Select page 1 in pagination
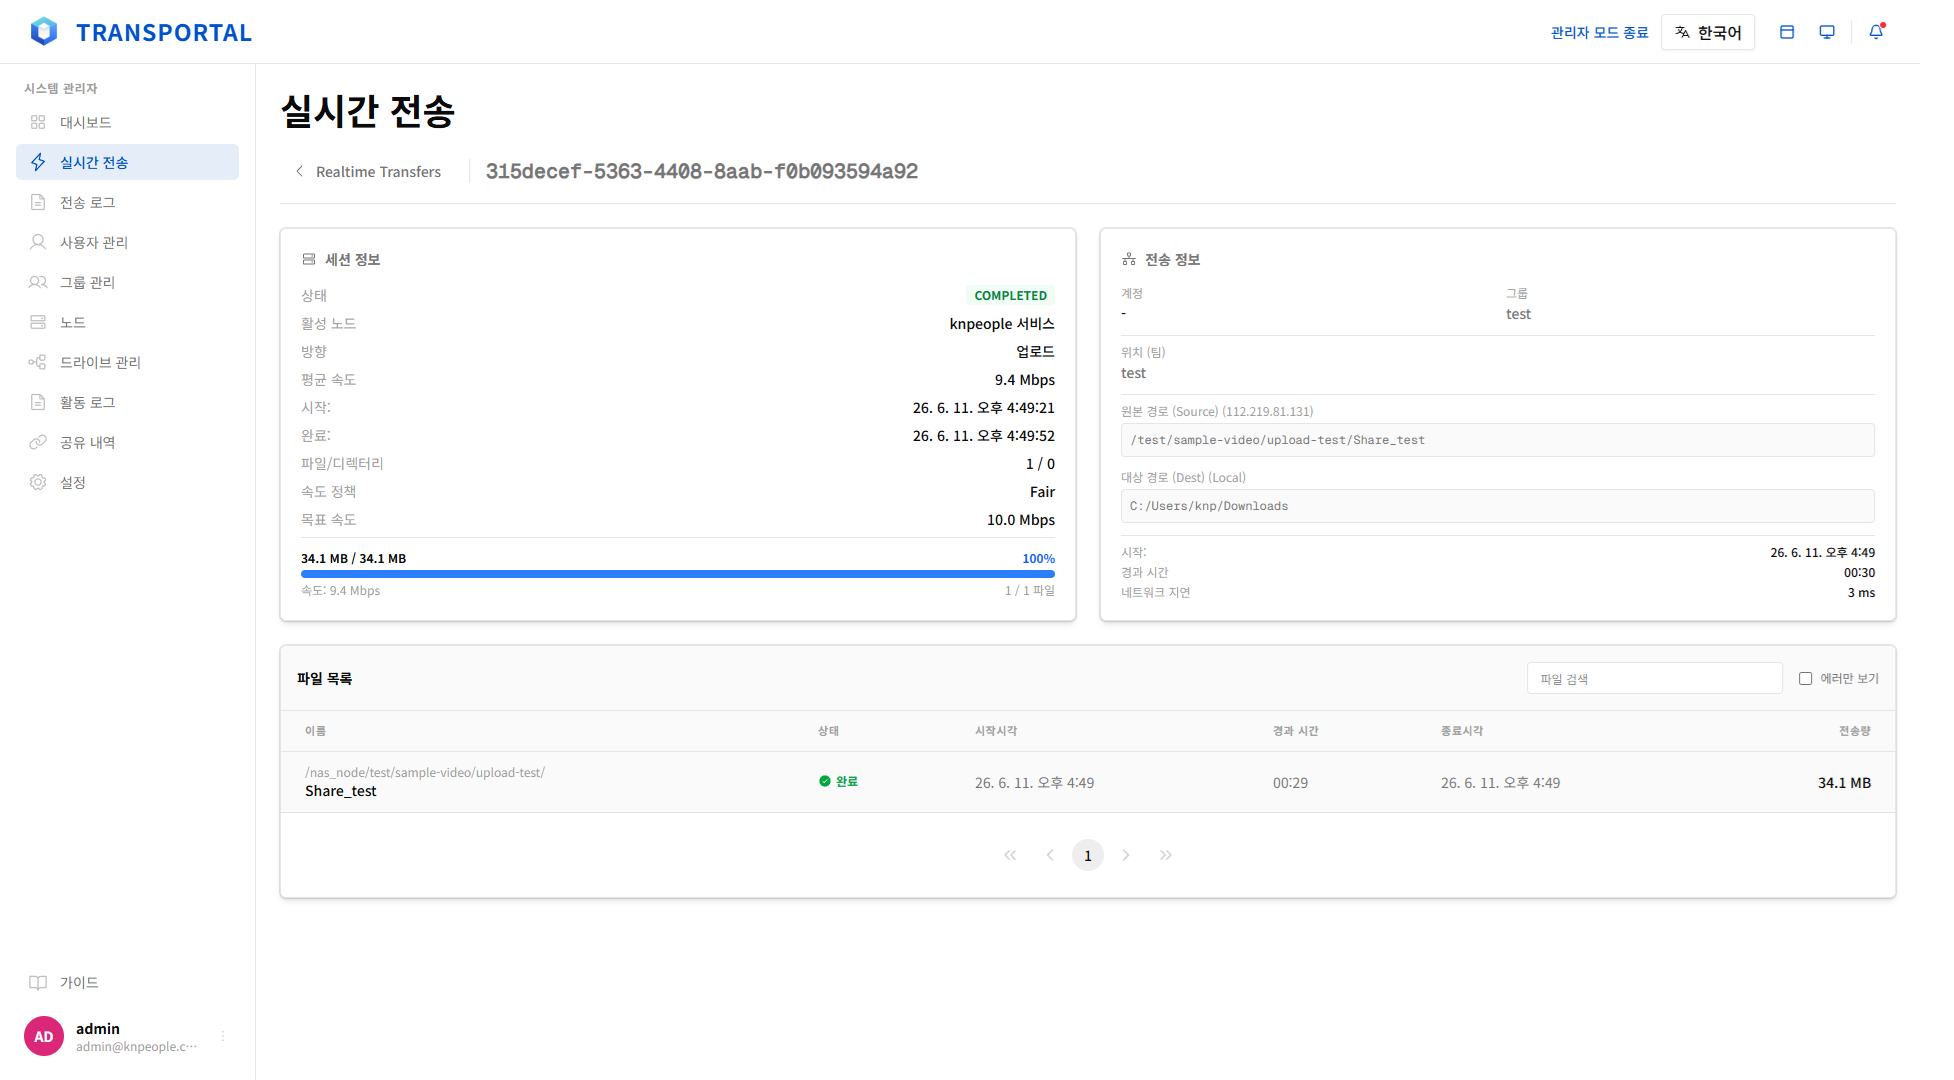This screenshot has width=1954, height=1080. tap(1088, 855)
